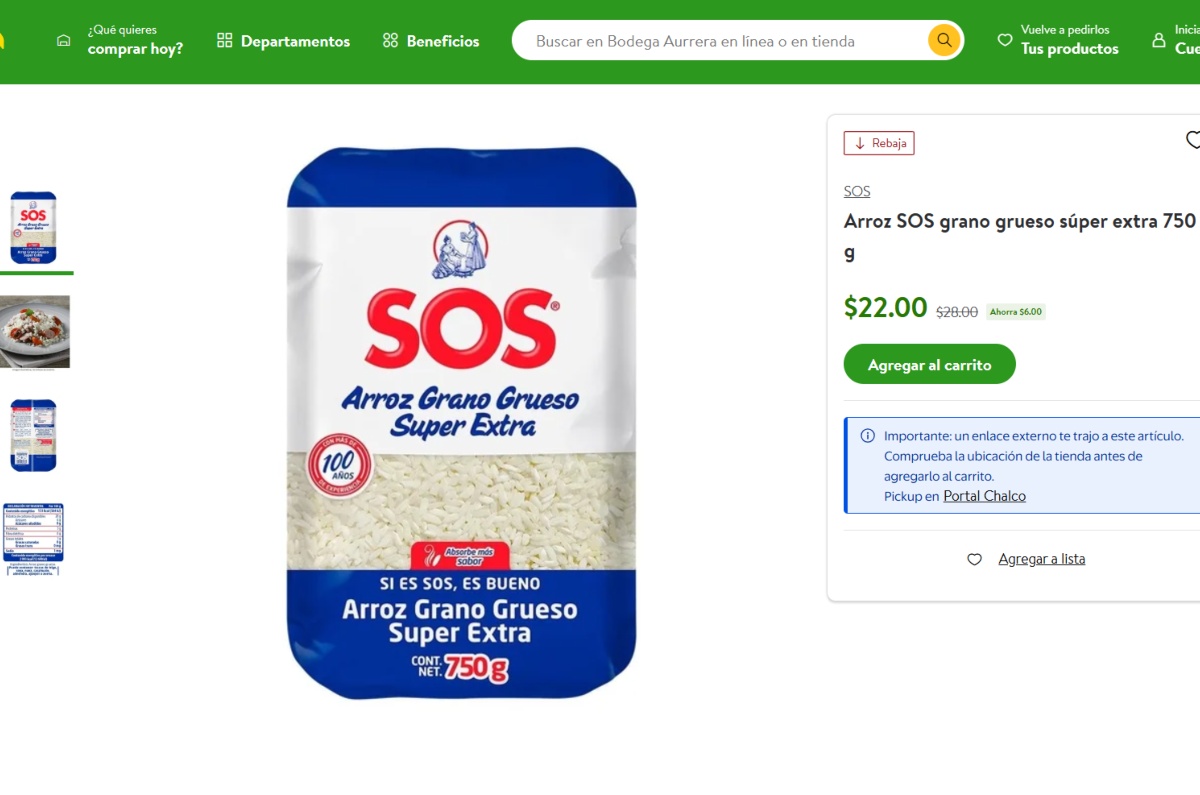Click the heart icon above Tus productos

1003,40
